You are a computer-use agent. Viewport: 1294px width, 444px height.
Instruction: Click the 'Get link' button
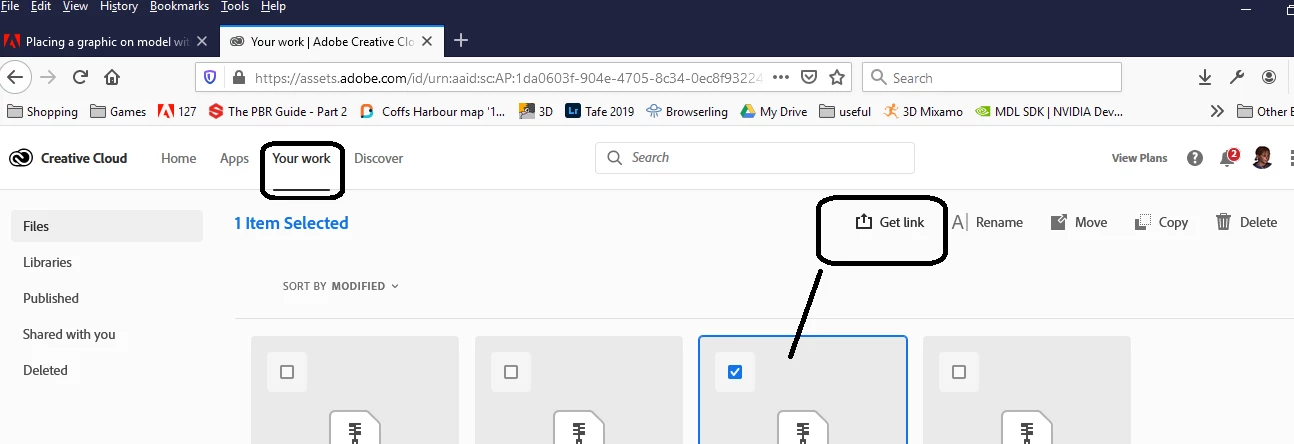pos(890,222)
